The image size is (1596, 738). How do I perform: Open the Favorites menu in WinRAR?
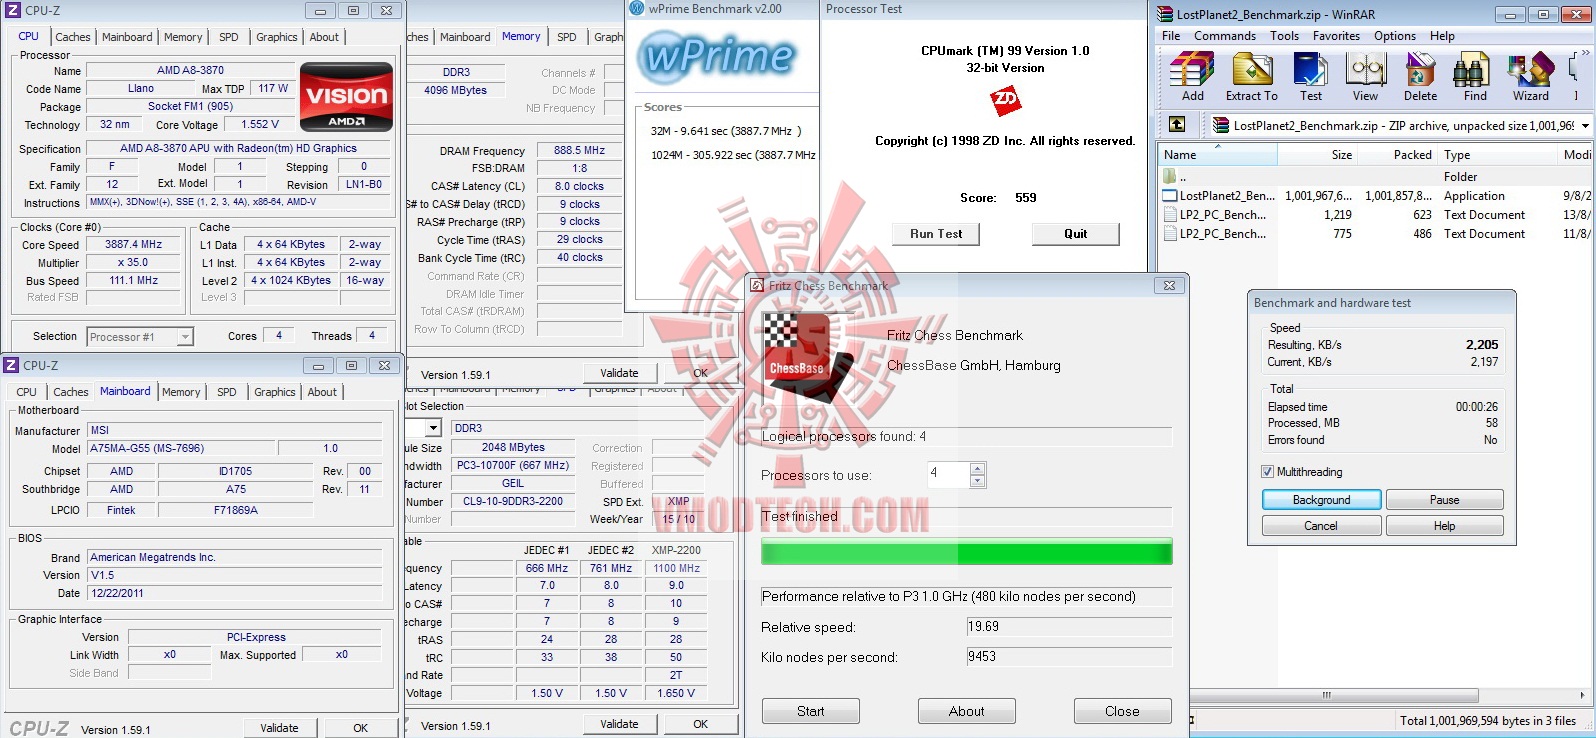point(1336,36)
